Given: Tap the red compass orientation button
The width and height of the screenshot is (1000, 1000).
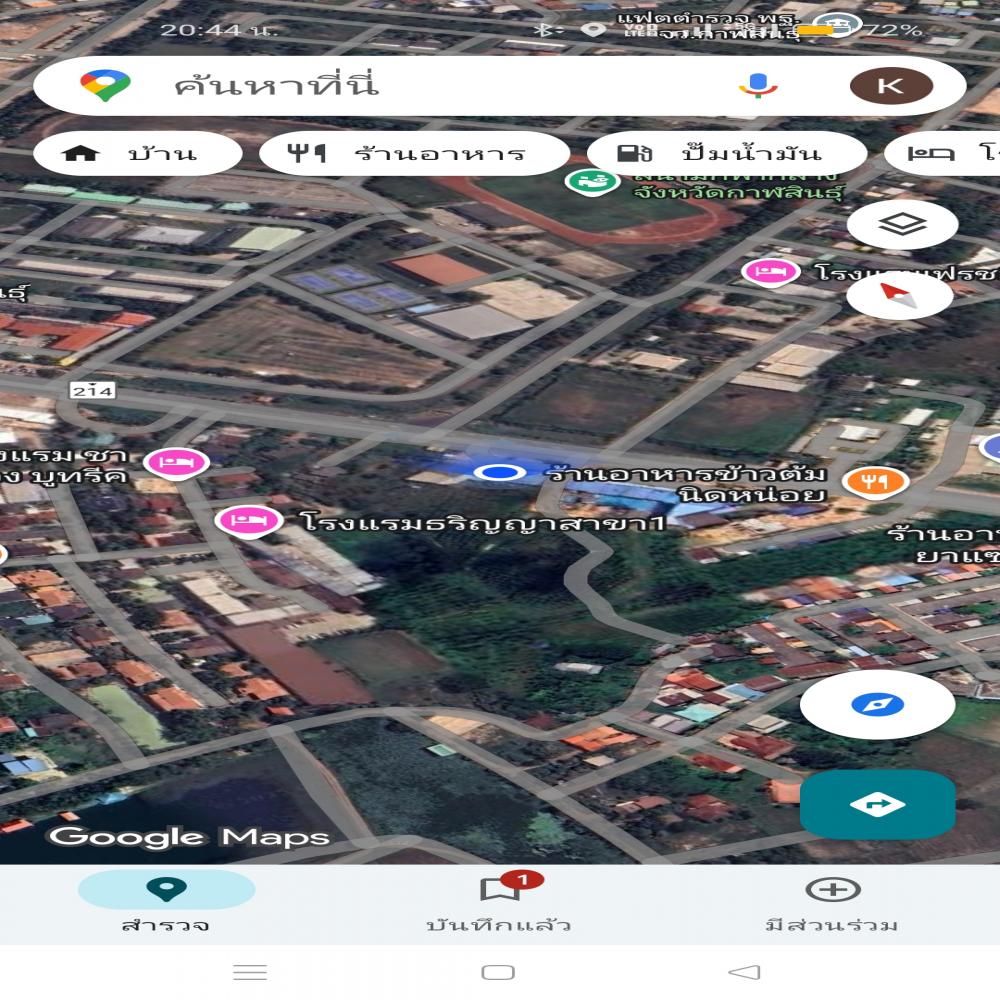Looking at the screenshot, I should pos(899,296).
